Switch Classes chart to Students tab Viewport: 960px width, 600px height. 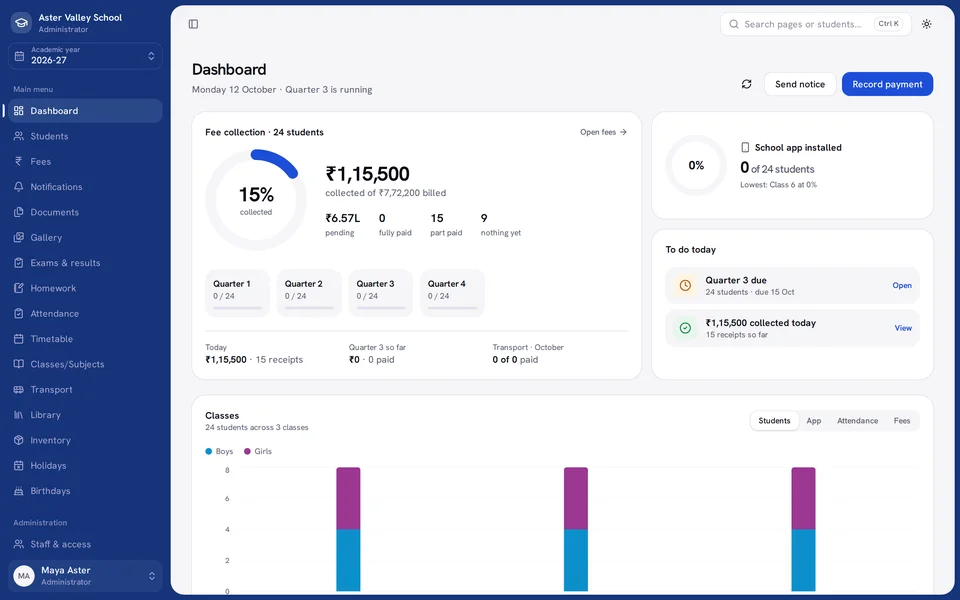tap(774, 421)
